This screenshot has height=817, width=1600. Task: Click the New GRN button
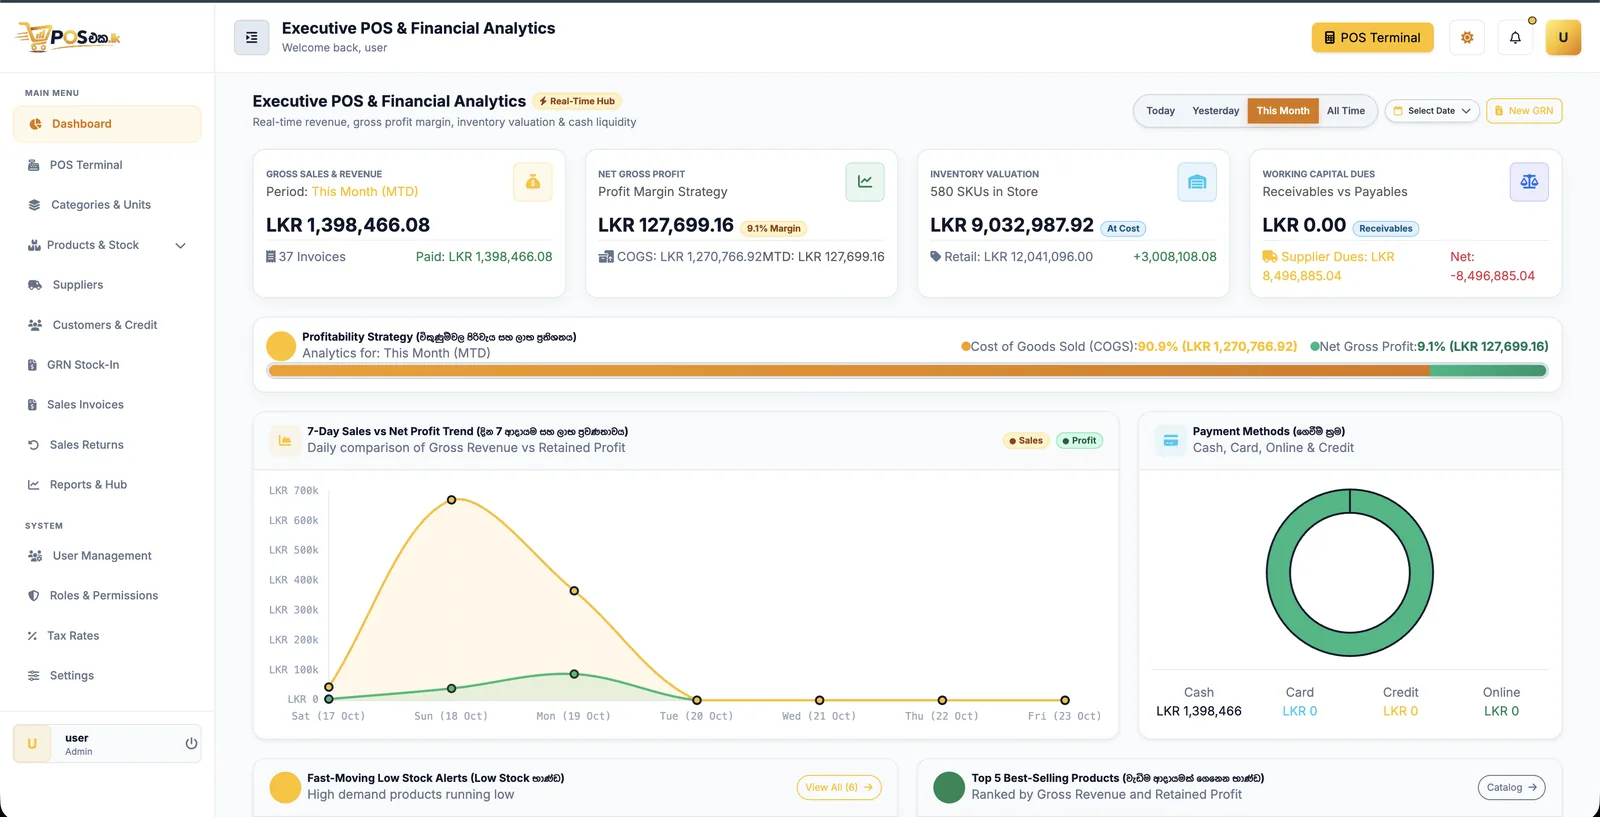(x=1524, y=111)
